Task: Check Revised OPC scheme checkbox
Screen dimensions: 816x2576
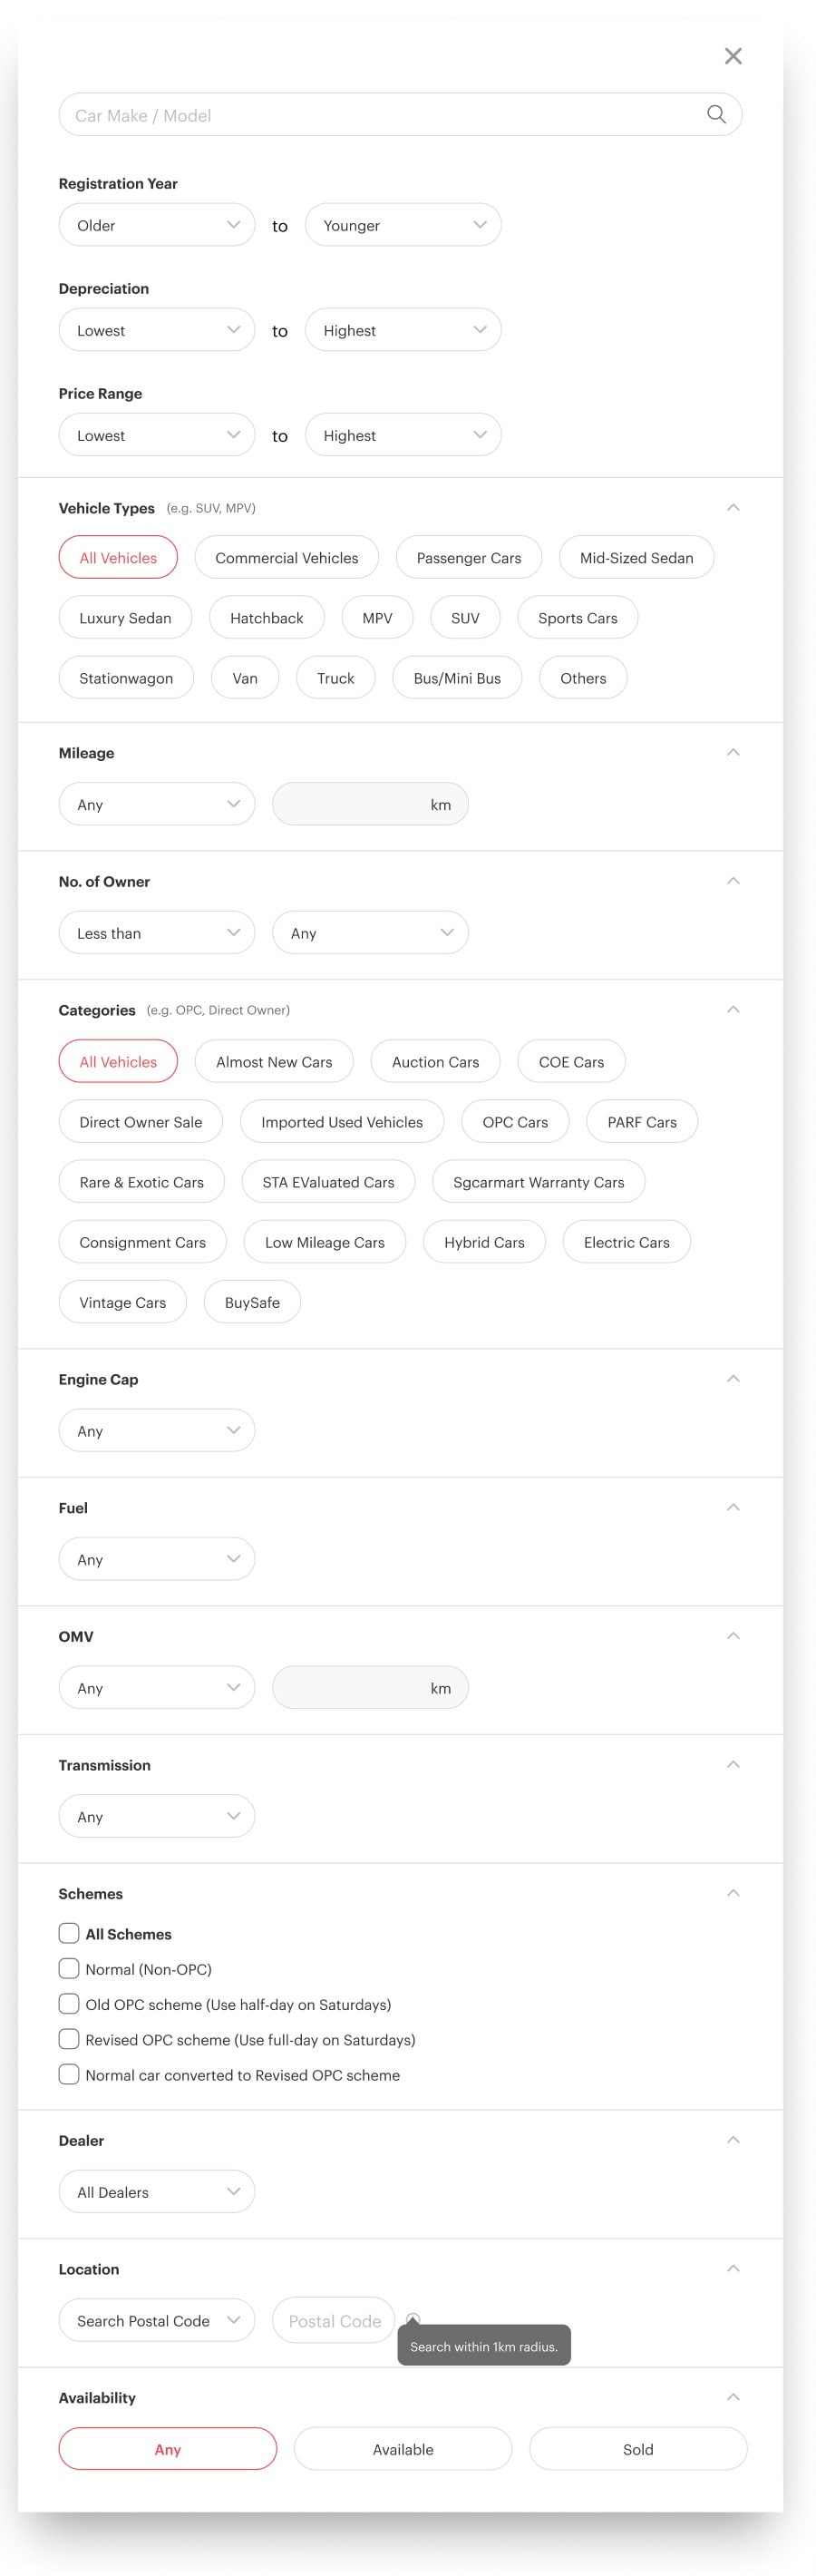Action: (x=69, y=2038)
